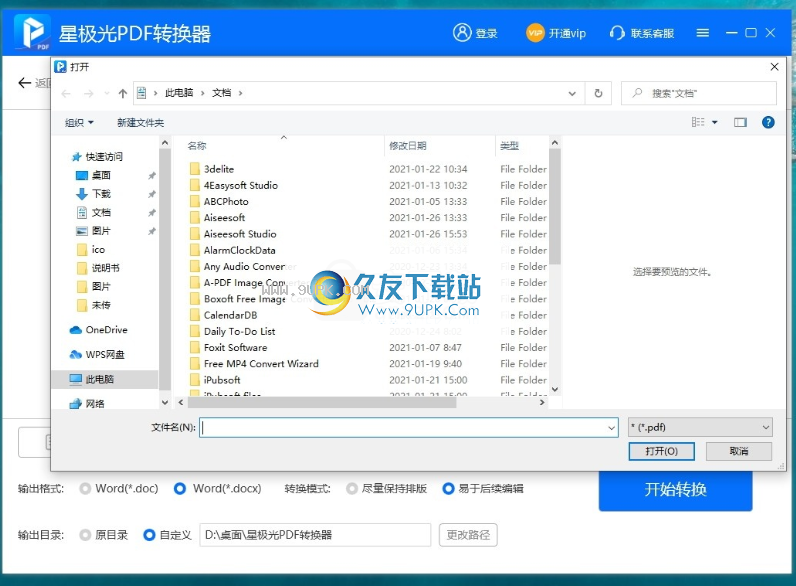Select 自定义 output directory option
Image resolution: width=796 pixels, height=586 pixels.
[149, 535]
